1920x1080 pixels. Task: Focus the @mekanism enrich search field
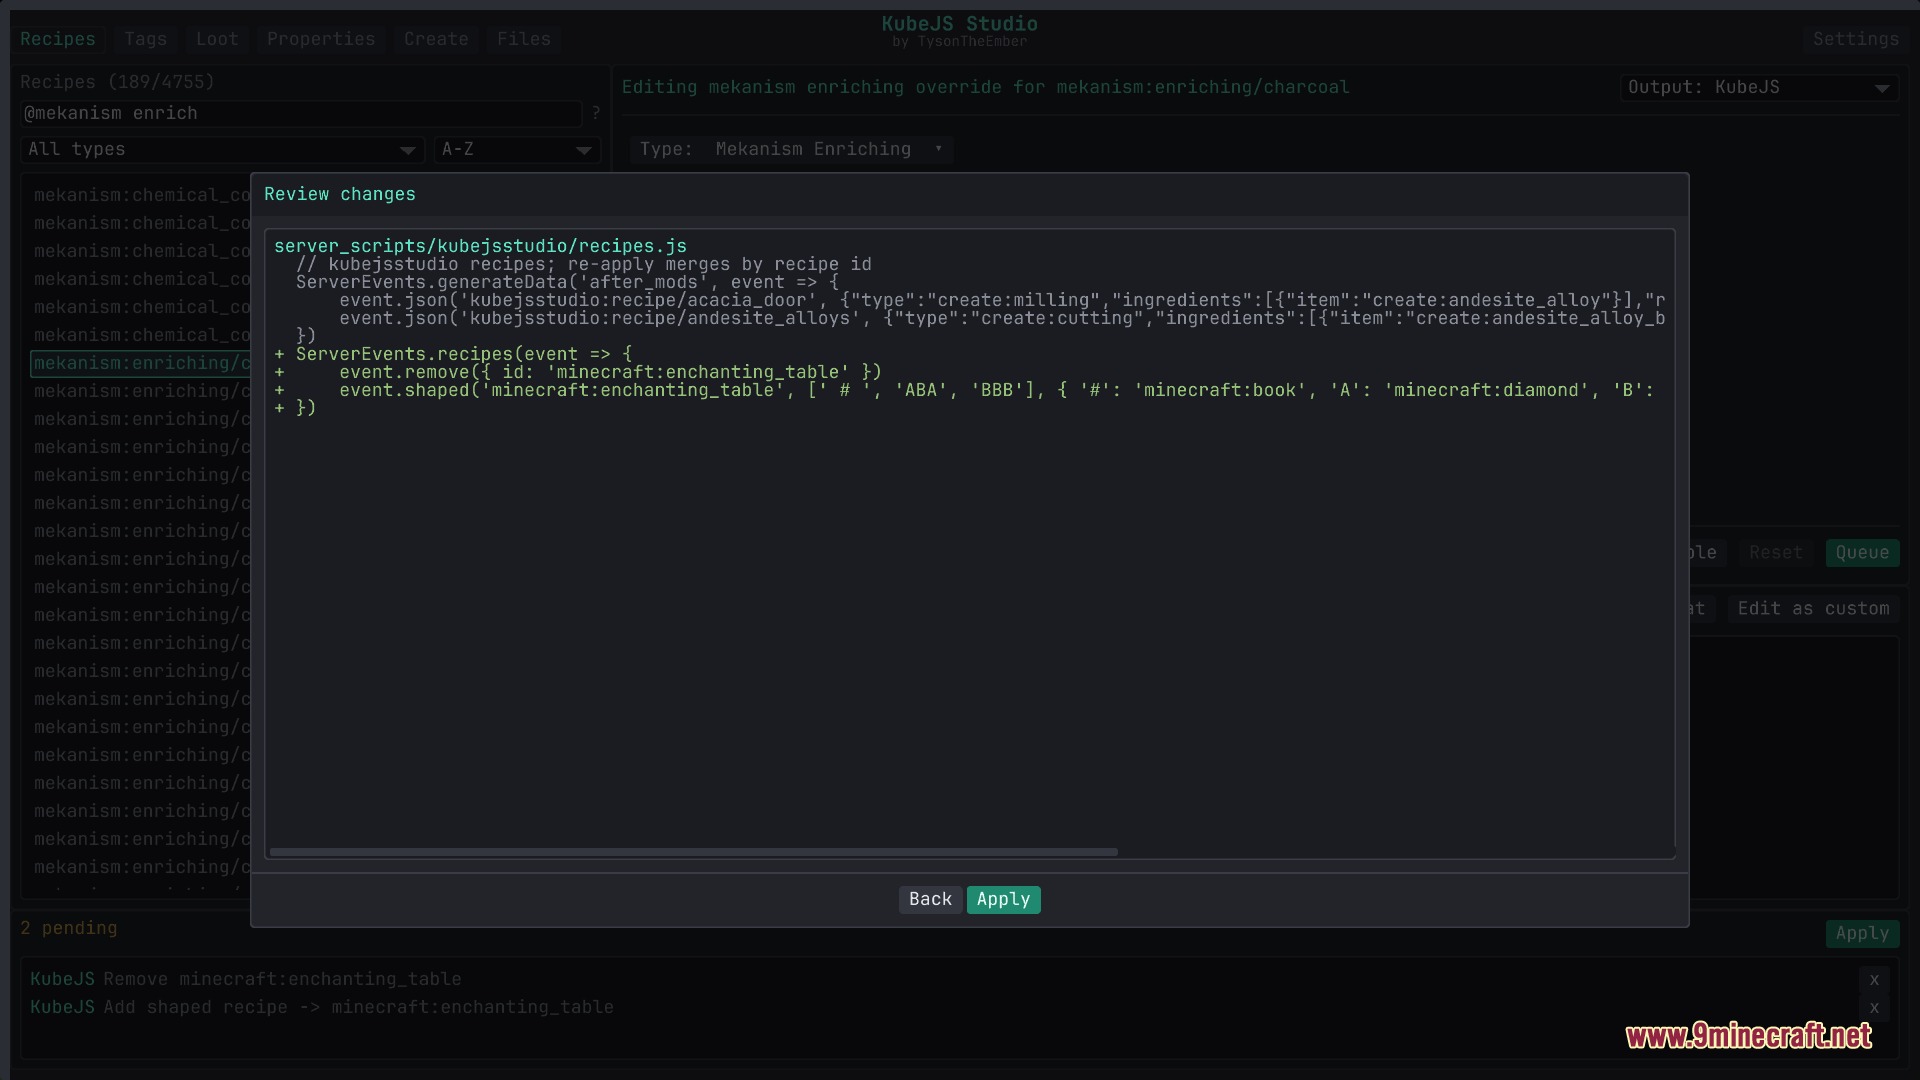[301, 113]
